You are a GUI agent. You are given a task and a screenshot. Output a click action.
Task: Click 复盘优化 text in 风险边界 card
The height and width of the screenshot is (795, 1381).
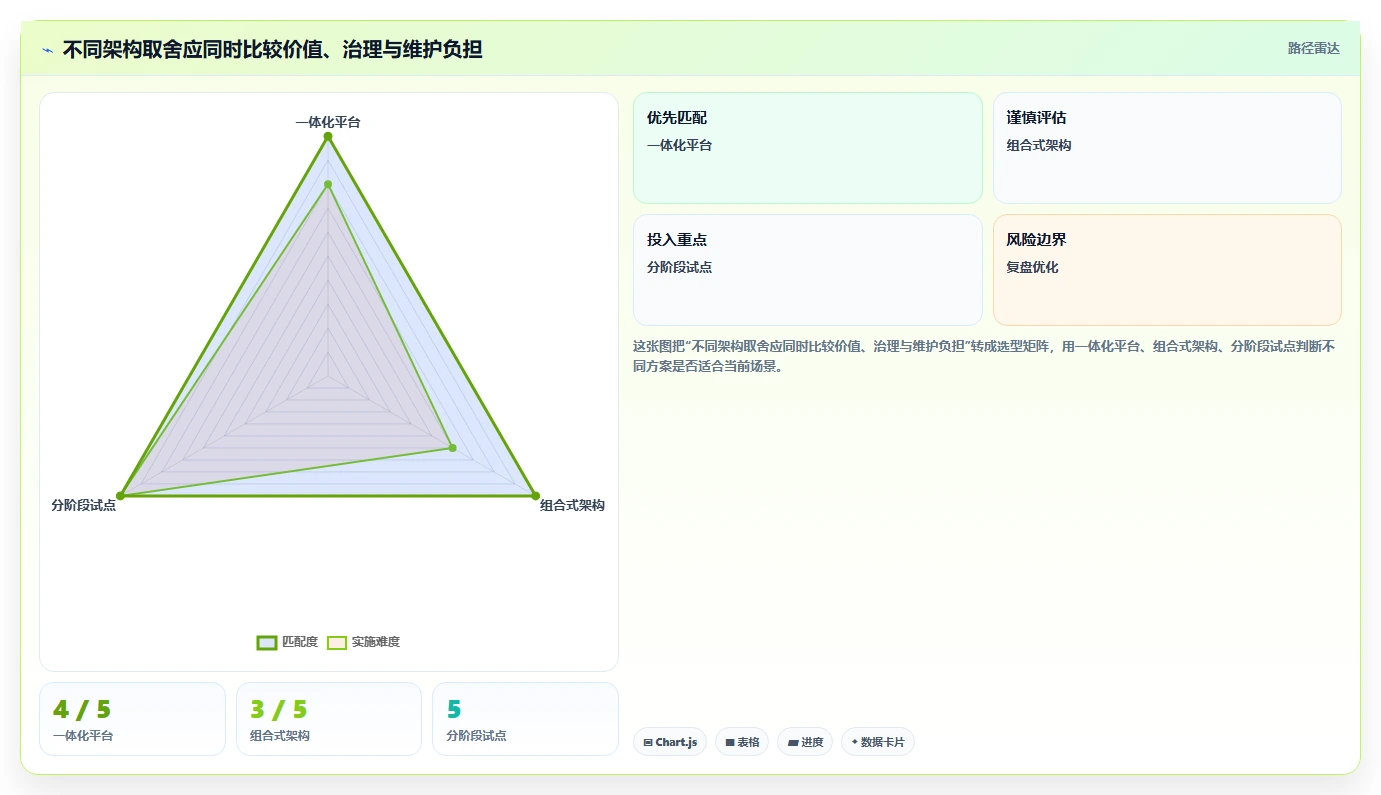coord(1032,267)
